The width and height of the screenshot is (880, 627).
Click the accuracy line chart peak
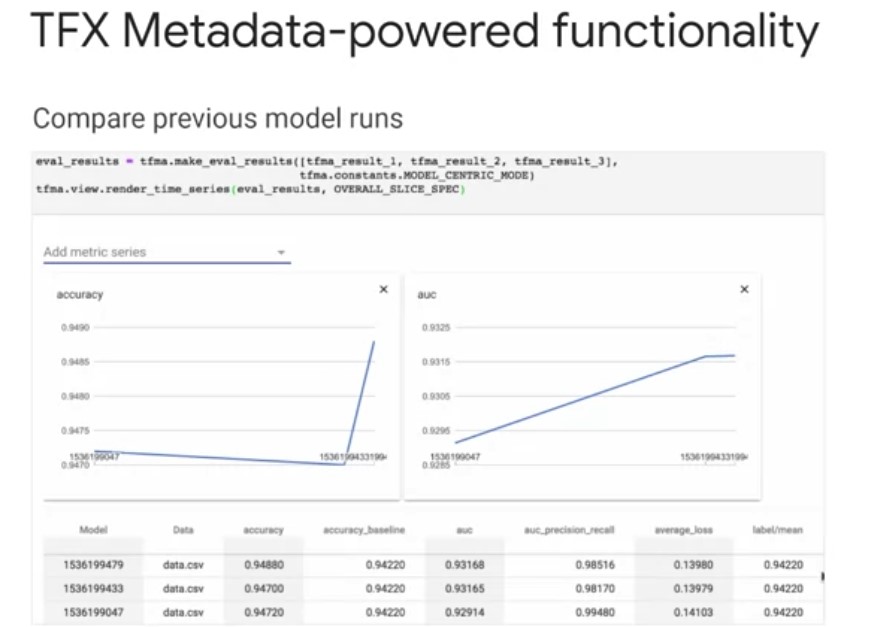pyautogui.click(x=374, y=343)
